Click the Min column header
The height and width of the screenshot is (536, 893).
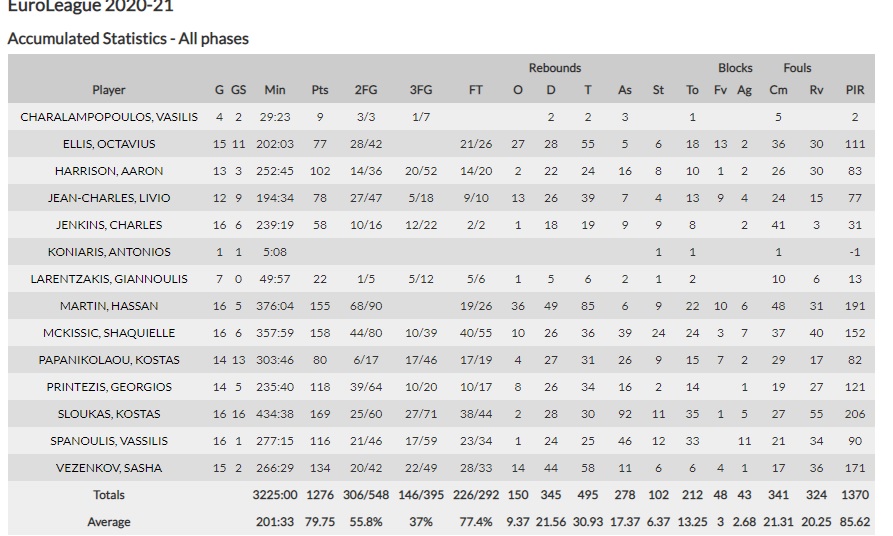[x=275, y=90]
